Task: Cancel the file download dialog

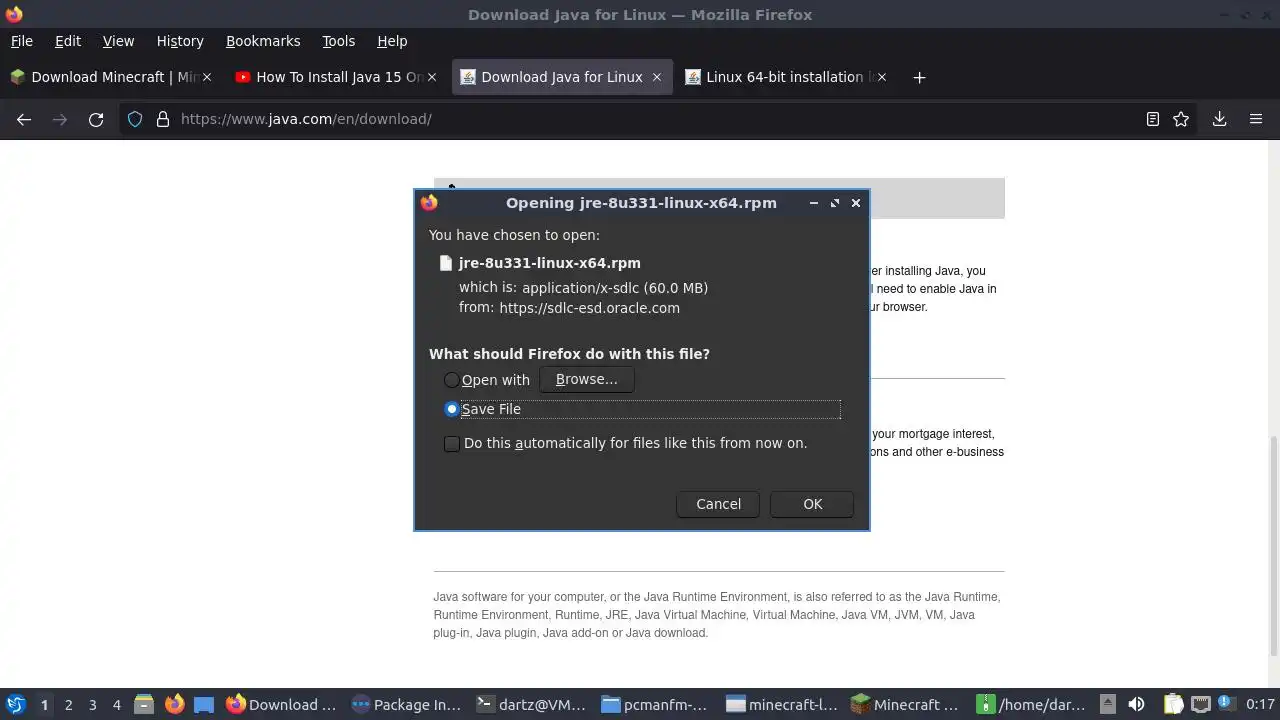Action: [719, 504]
